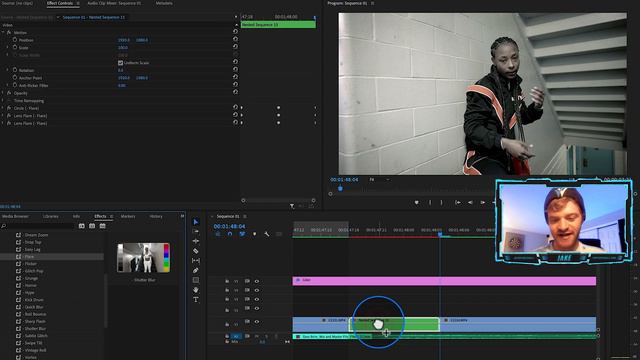Click filter icon below Effect Controls timeline
This screenshot has width=640, height=360.
pos(292,206)
